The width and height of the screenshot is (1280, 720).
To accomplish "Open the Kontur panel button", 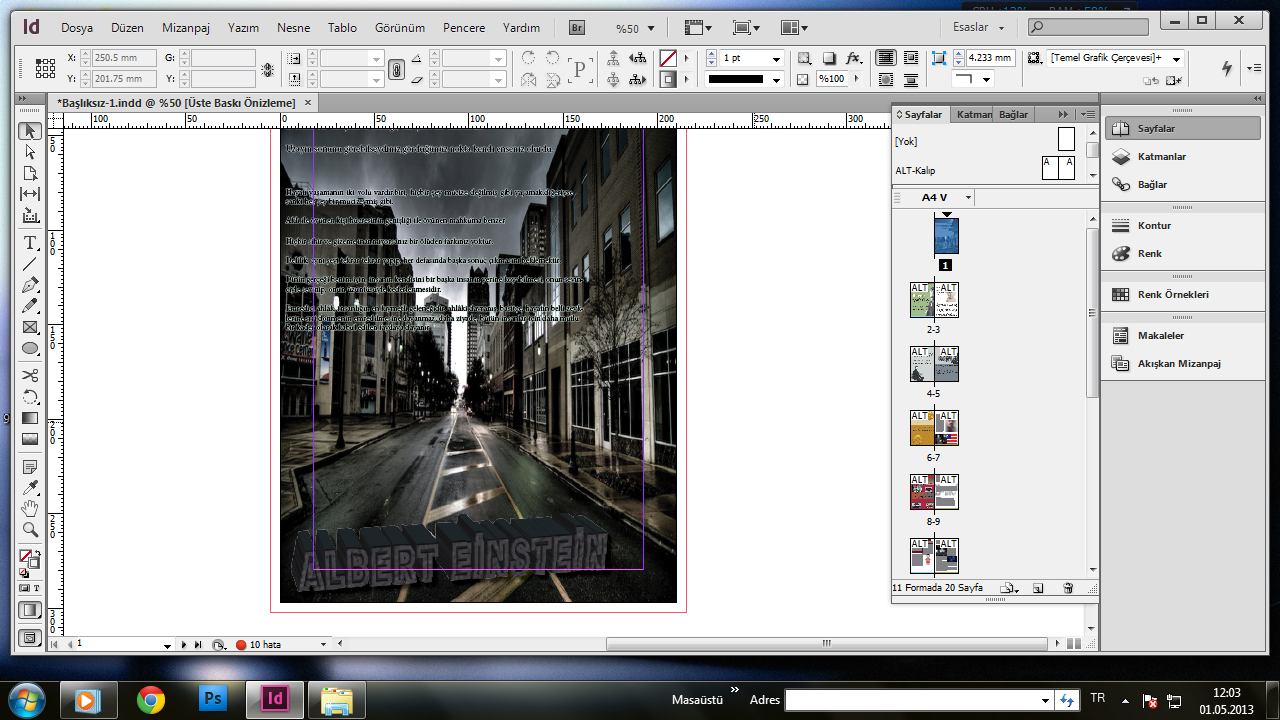I will click(1182, 225).
